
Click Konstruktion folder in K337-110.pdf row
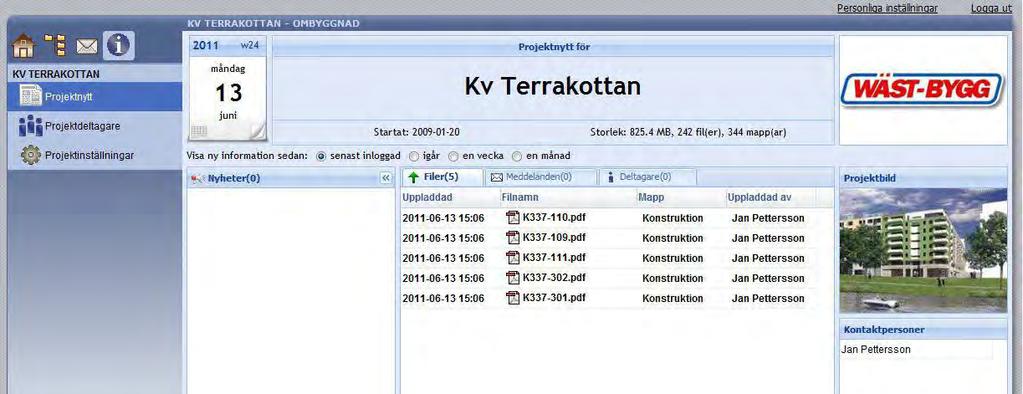673,219
